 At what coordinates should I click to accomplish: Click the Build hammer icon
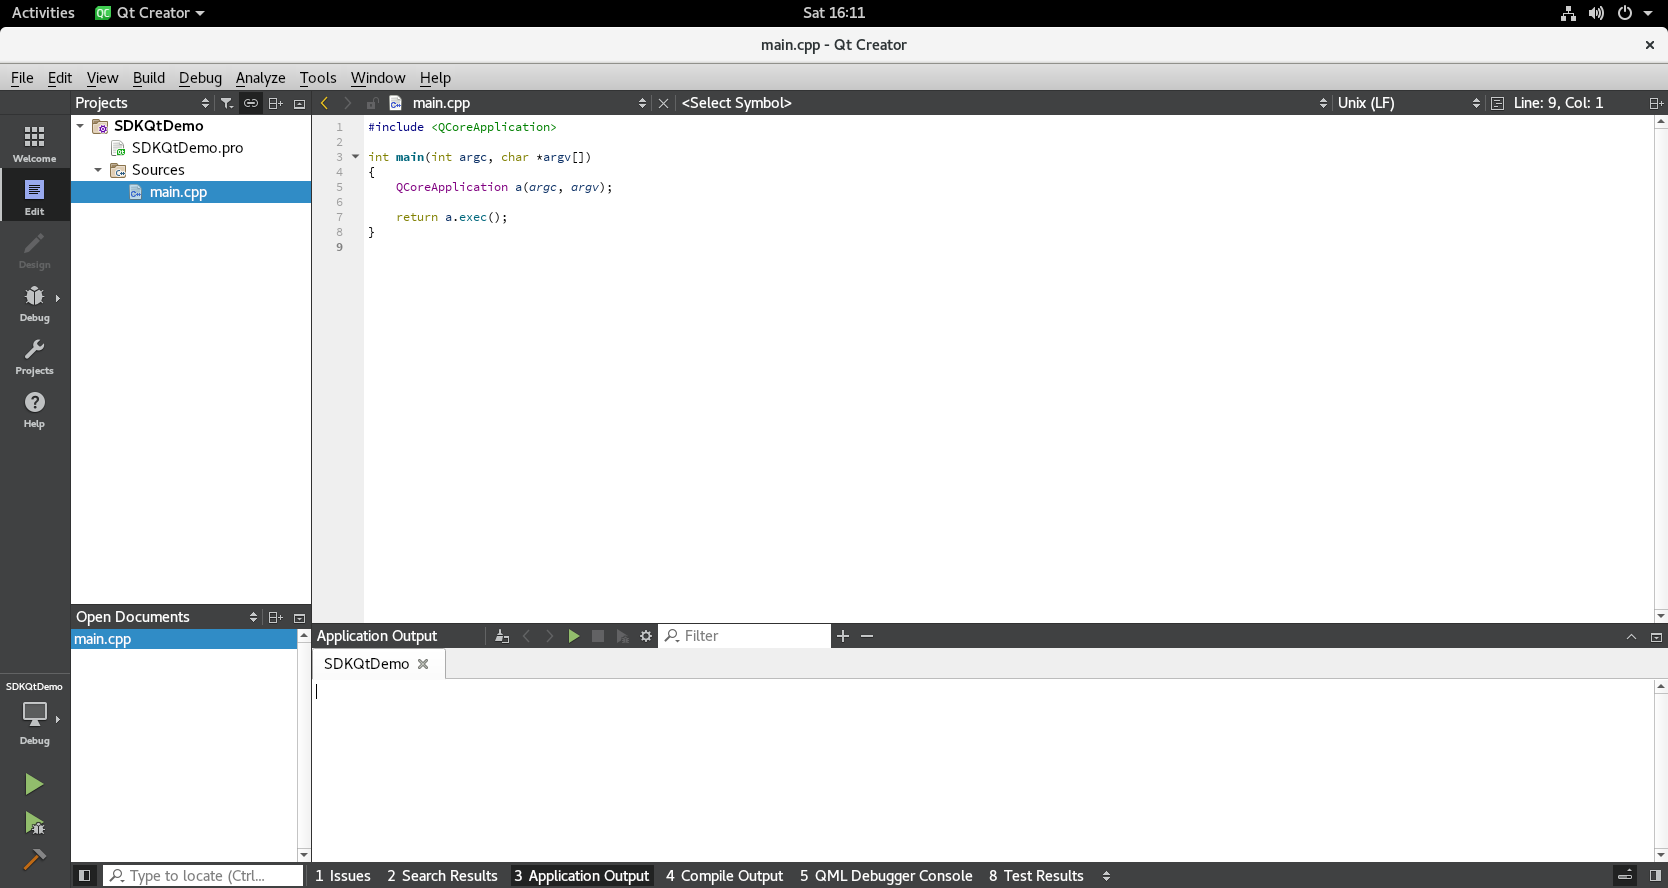tap(34, 859)
